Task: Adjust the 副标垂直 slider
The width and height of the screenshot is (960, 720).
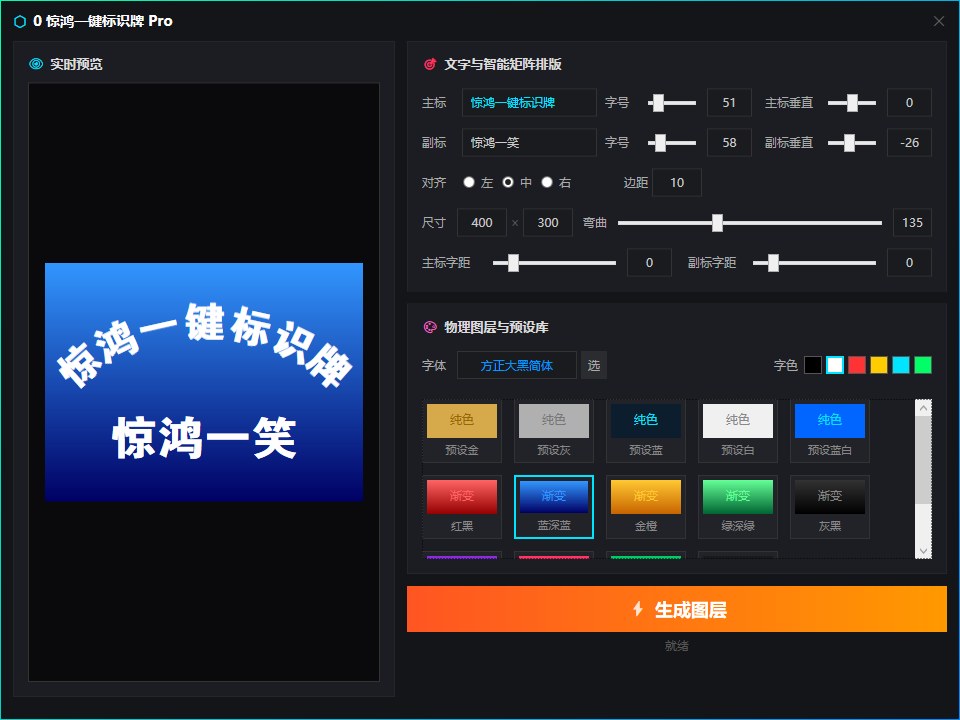Action: point(852,143)
